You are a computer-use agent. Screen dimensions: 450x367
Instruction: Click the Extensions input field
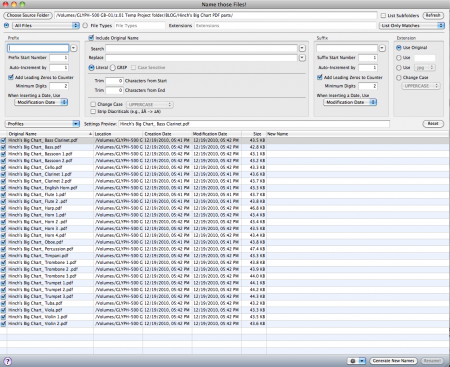point(285,25)
